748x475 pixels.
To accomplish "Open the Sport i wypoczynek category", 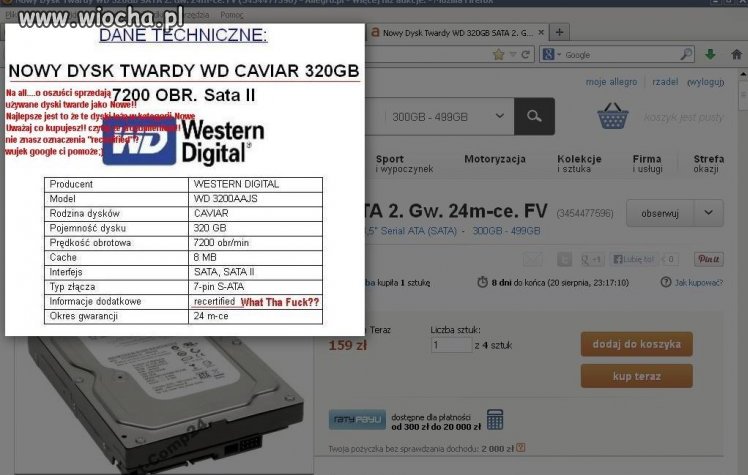I will coord(404,164).
